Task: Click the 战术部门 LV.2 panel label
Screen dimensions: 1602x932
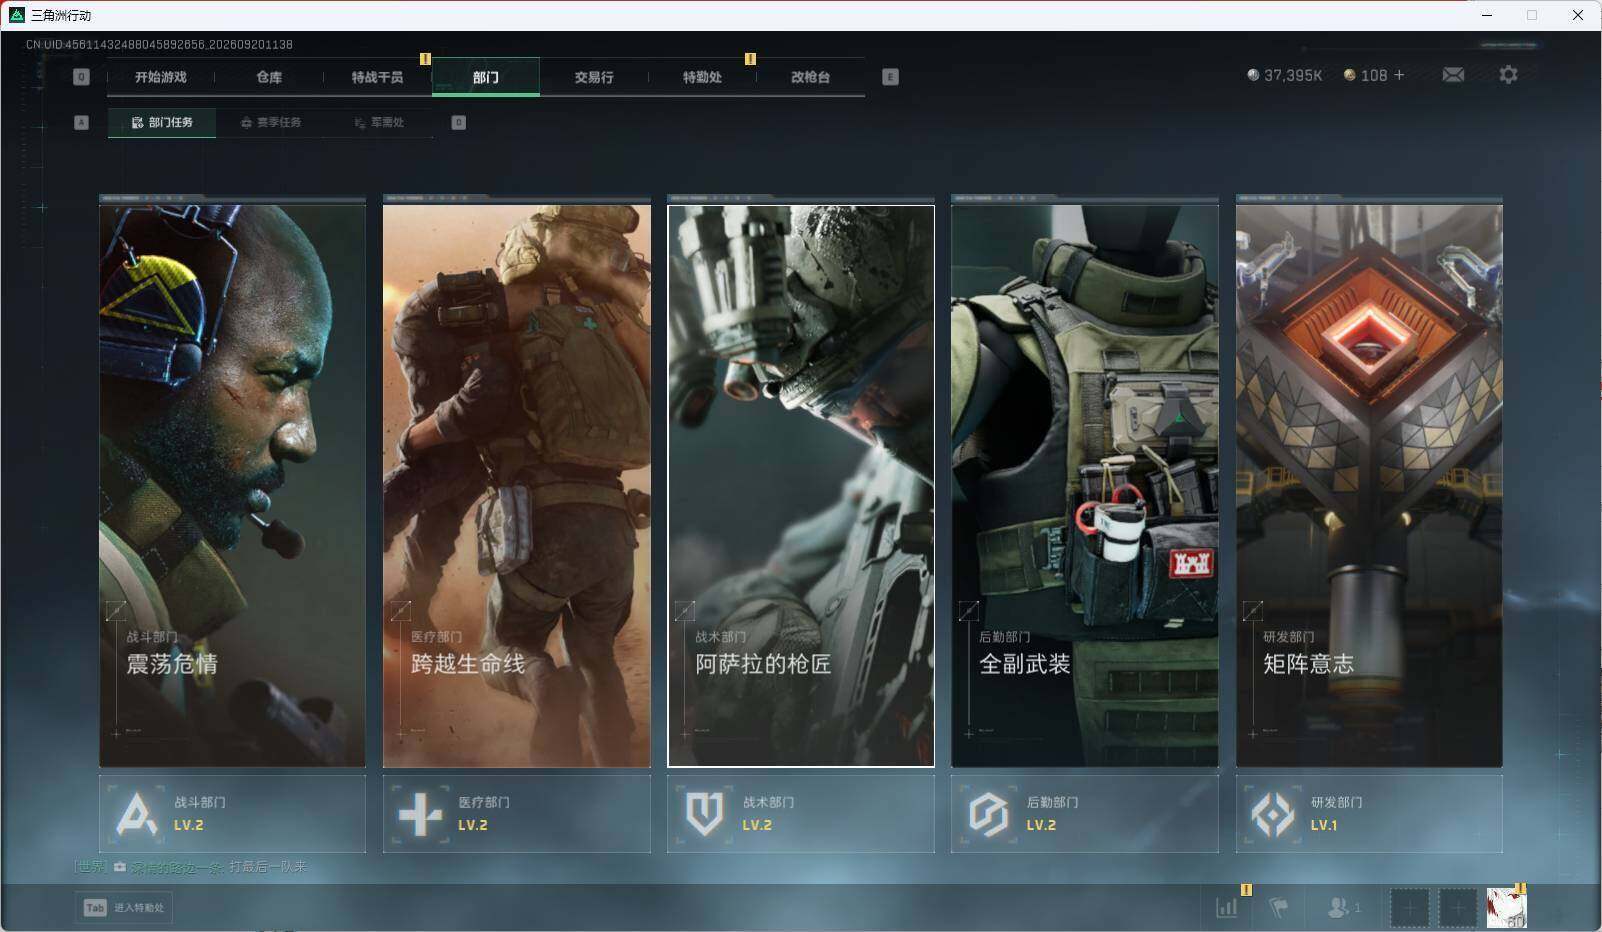Action: coord(768,814)
